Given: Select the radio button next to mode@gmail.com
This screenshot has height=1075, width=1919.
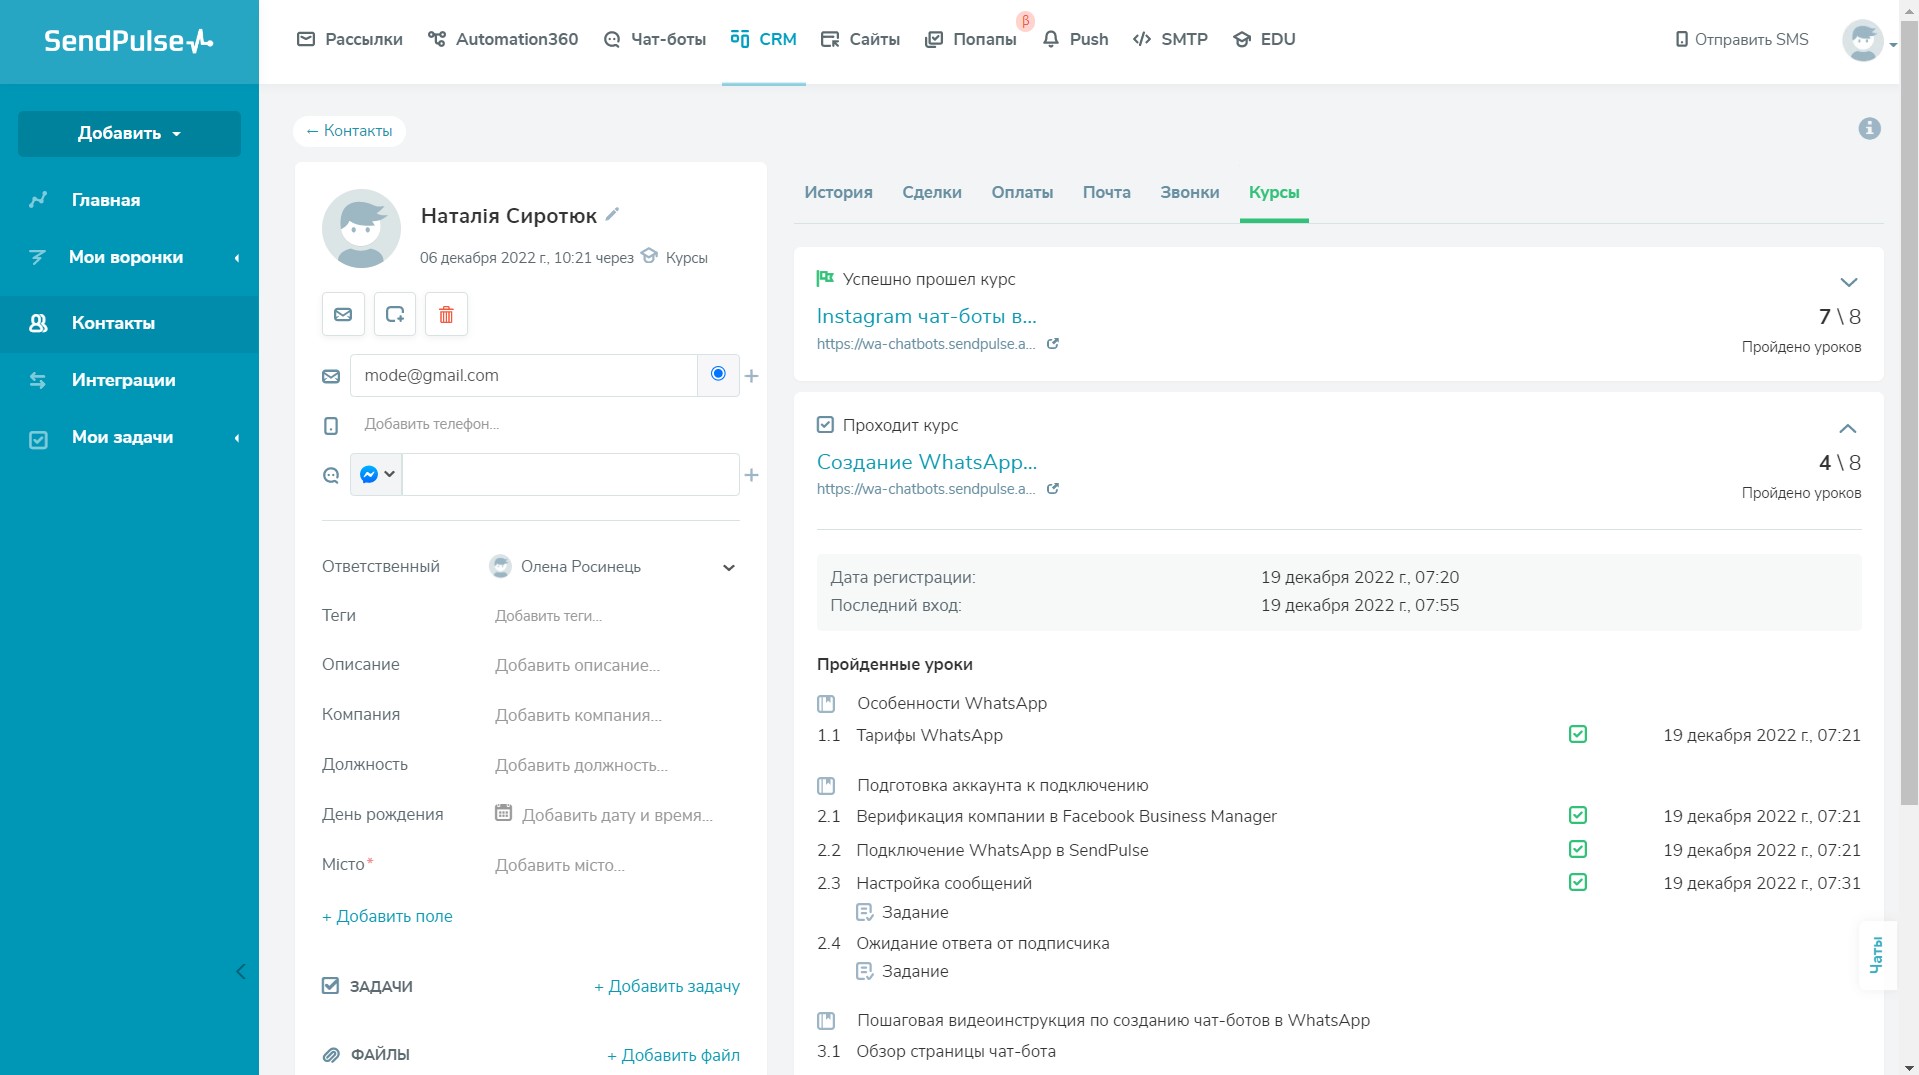Looking at the screenshot, I should [717, 374].
